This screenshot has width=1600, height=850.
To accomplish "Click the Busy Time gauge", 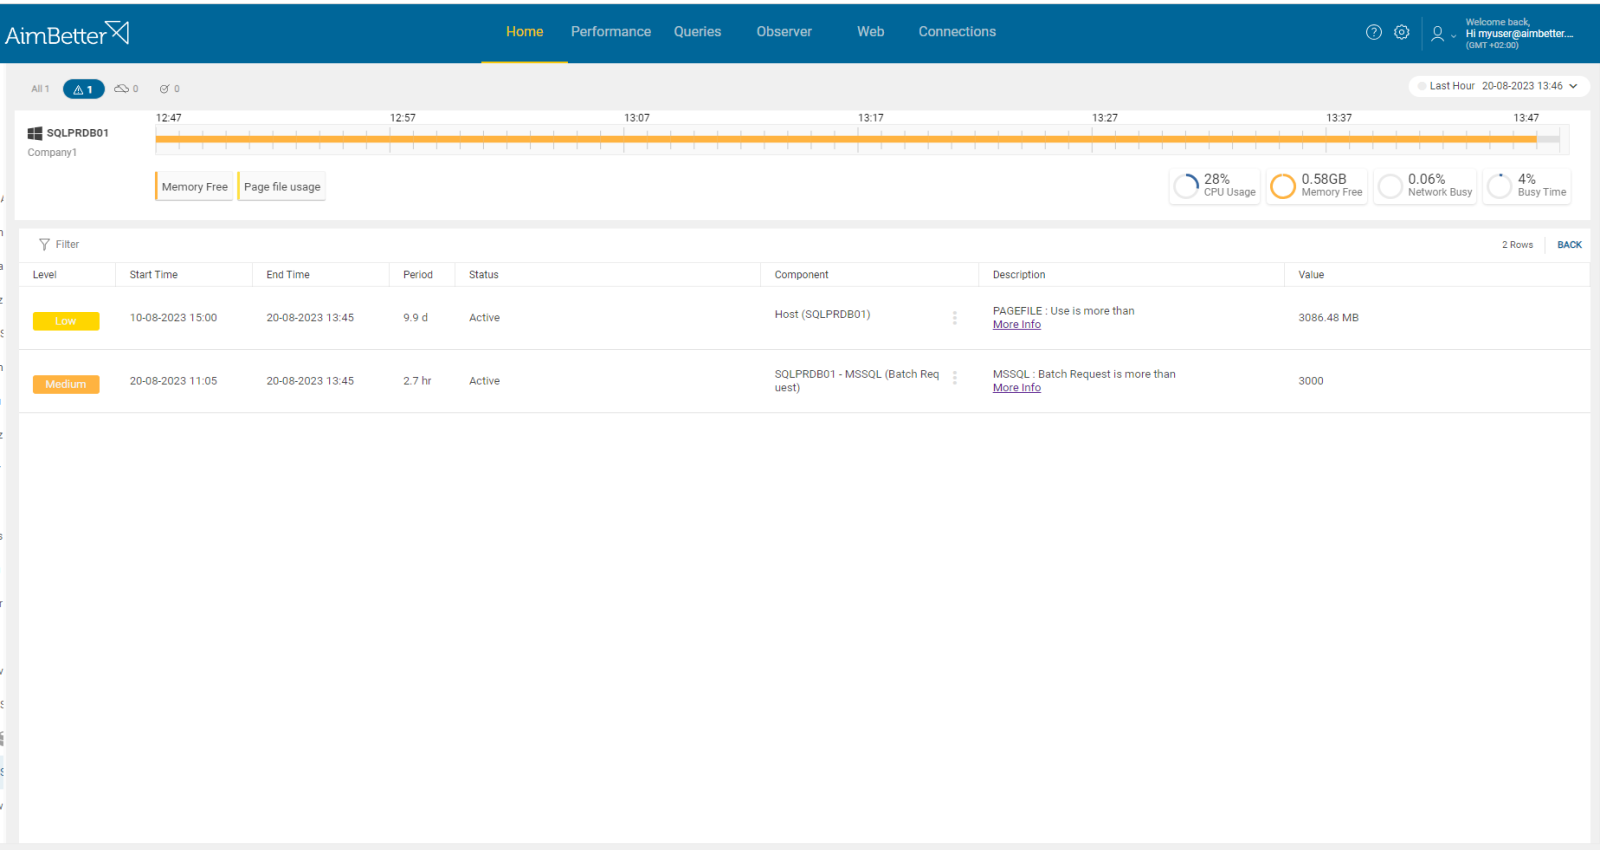I will (1527, 186).
